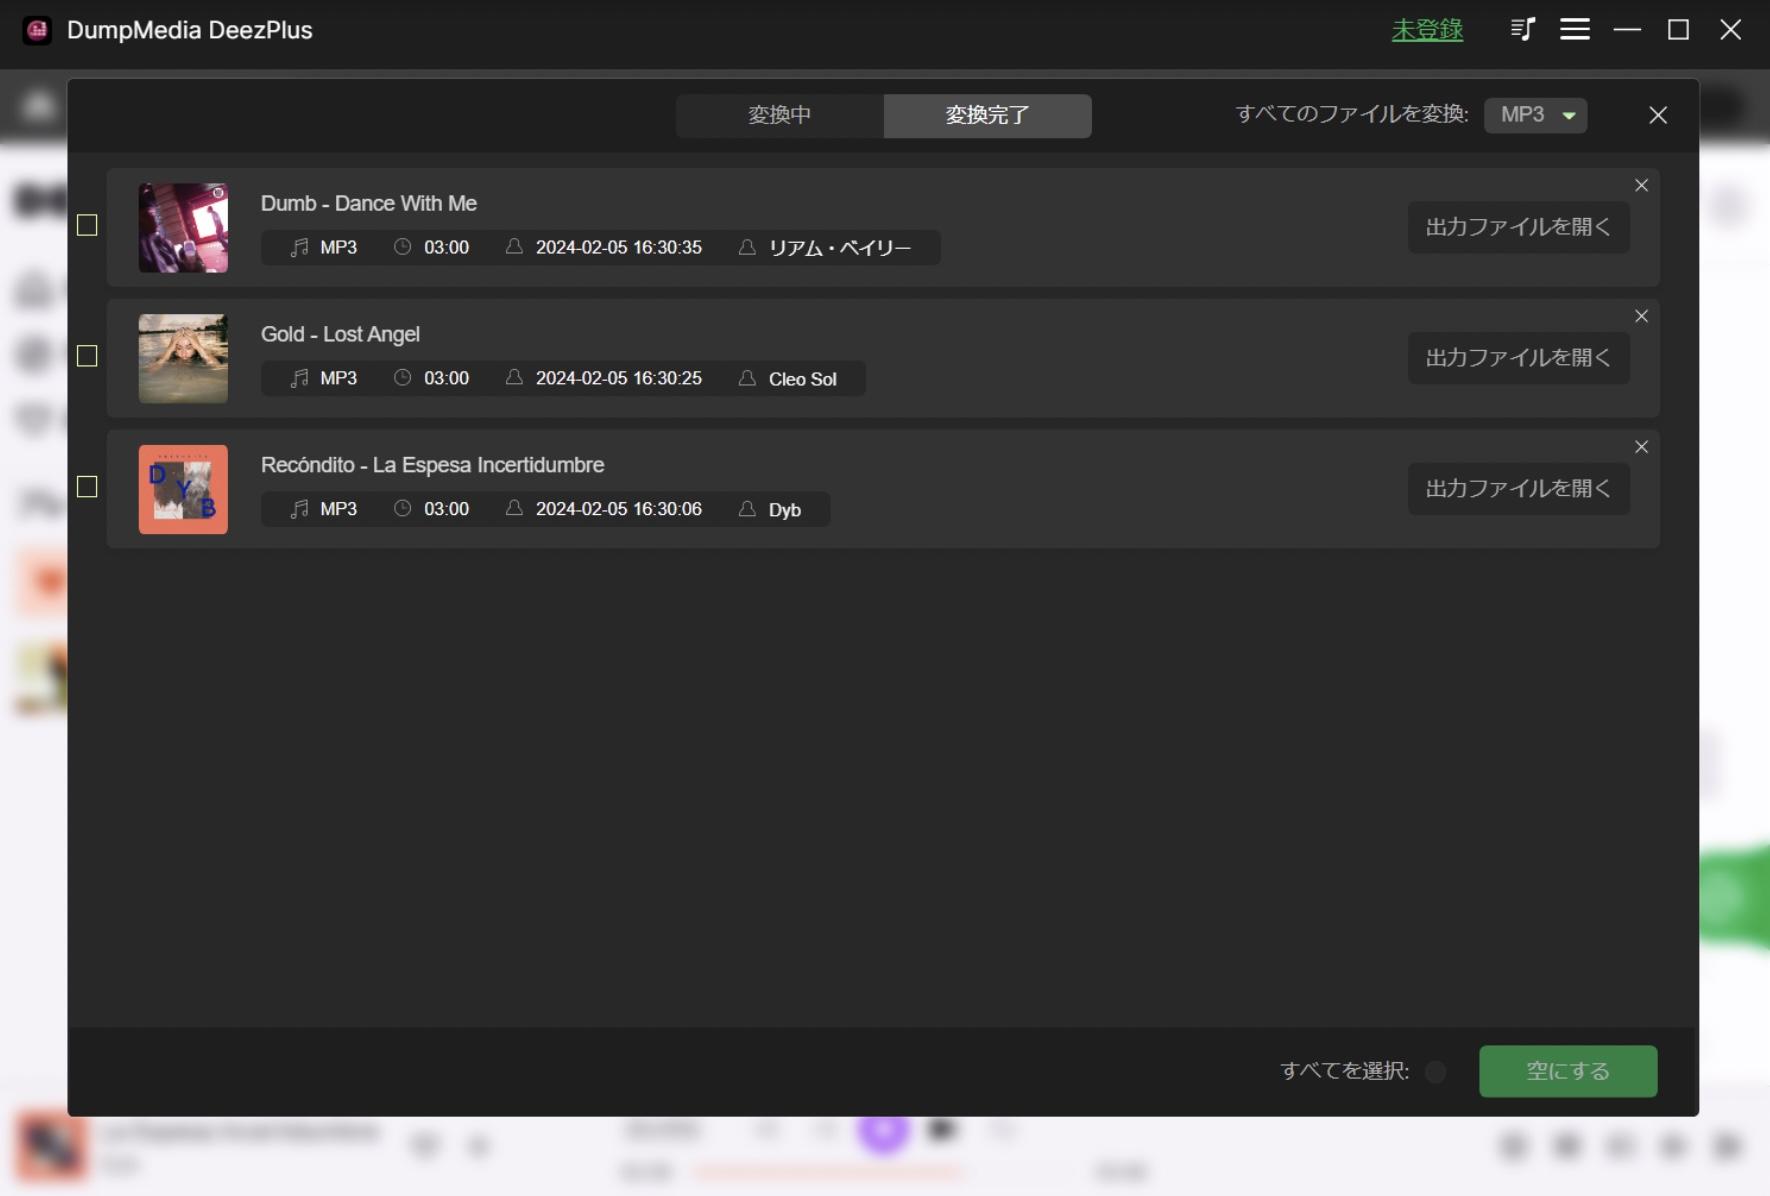Click timestamp 2024-02-05 16:30:06
The width and height of the screenshot is (1770, 1196).
618,509
